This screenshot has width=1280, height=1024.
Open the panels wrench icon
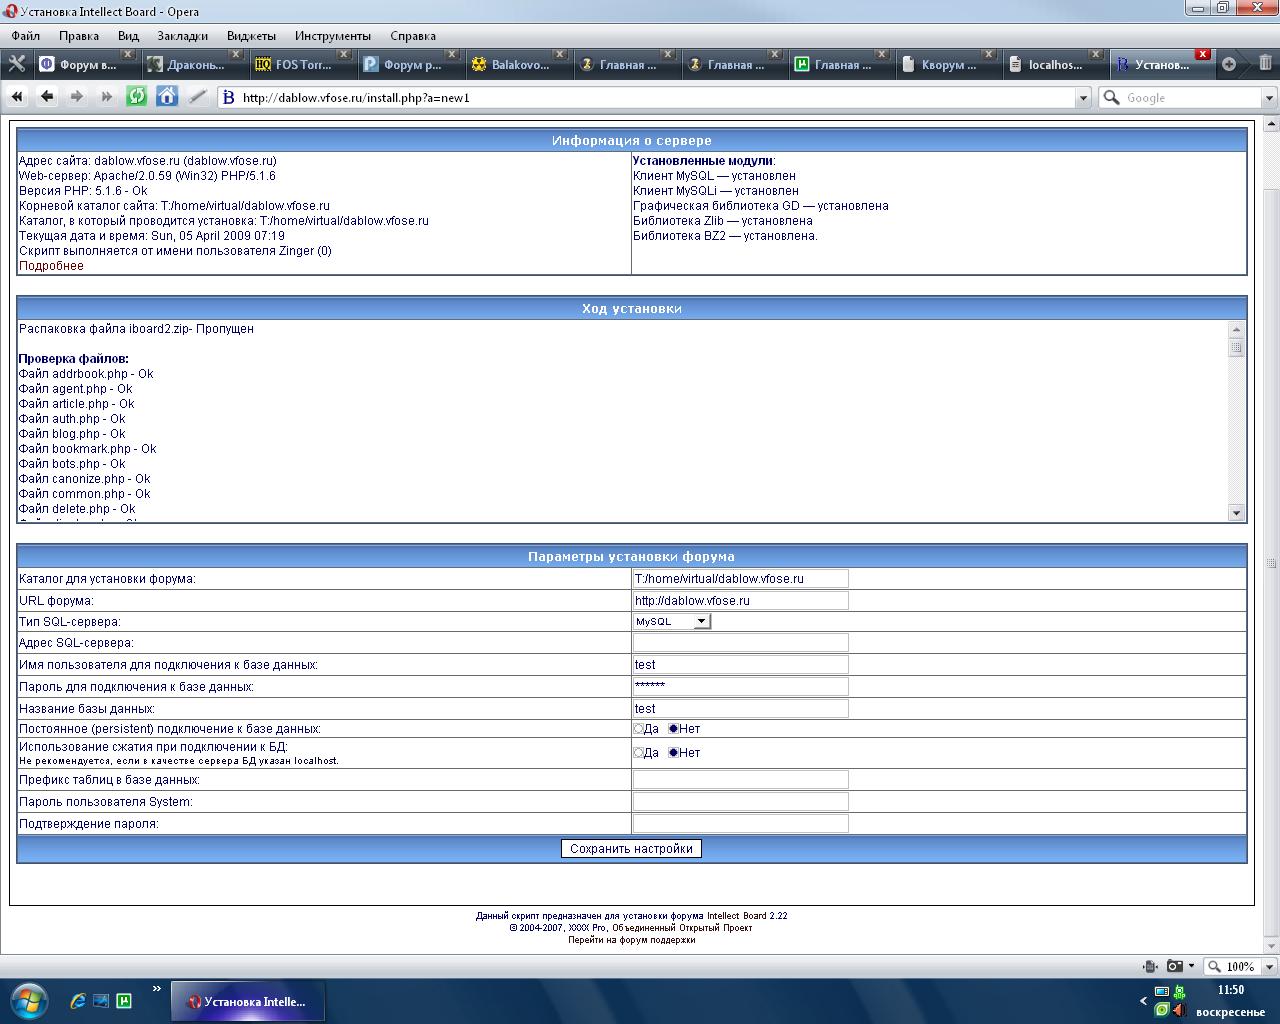click(x=16, y=64)
